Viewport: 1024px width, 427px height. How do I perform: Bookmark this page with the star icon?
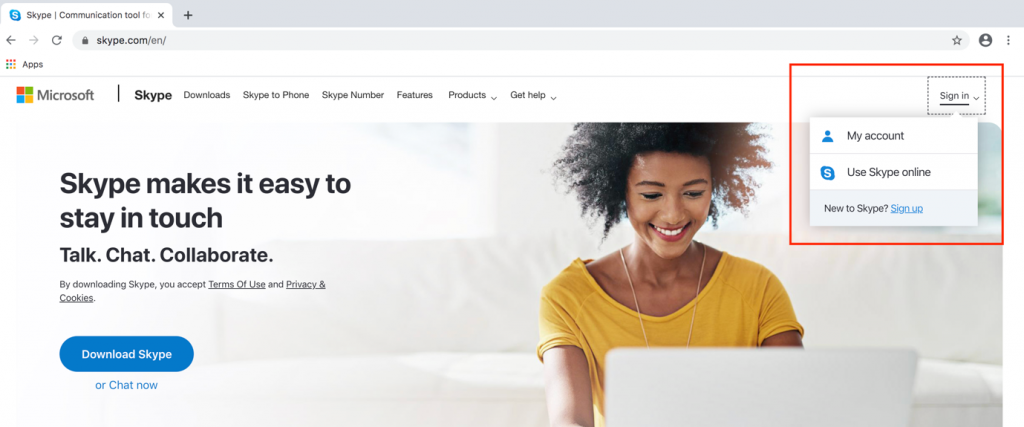[x=957, y=40]
